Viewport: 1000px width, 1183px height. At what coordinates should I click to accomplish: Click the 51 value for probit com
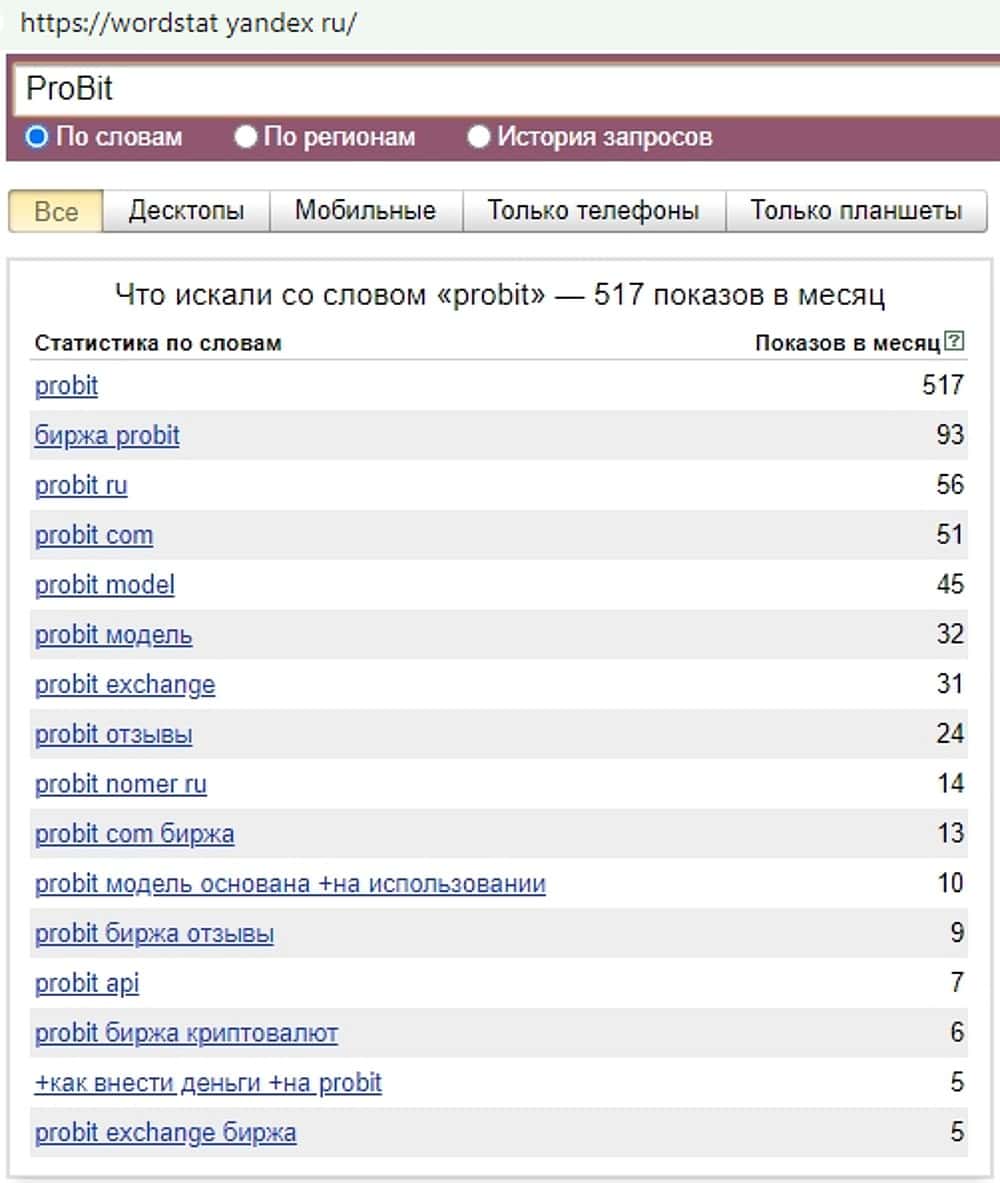tap(950, 534)
